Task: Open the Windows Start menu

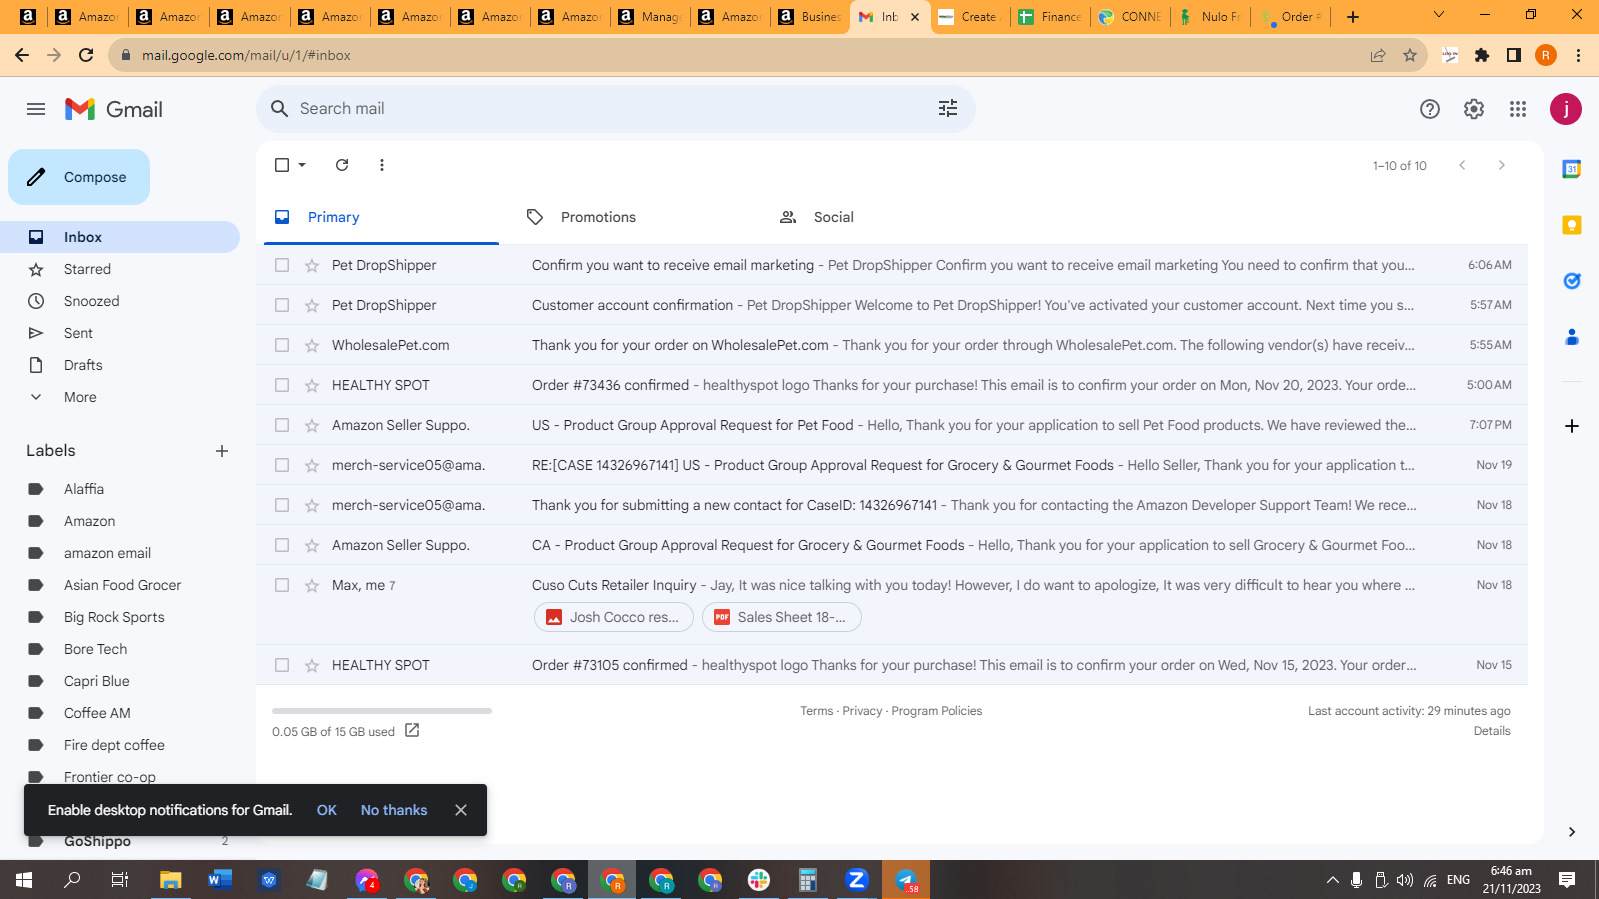Action: [24, 880]
